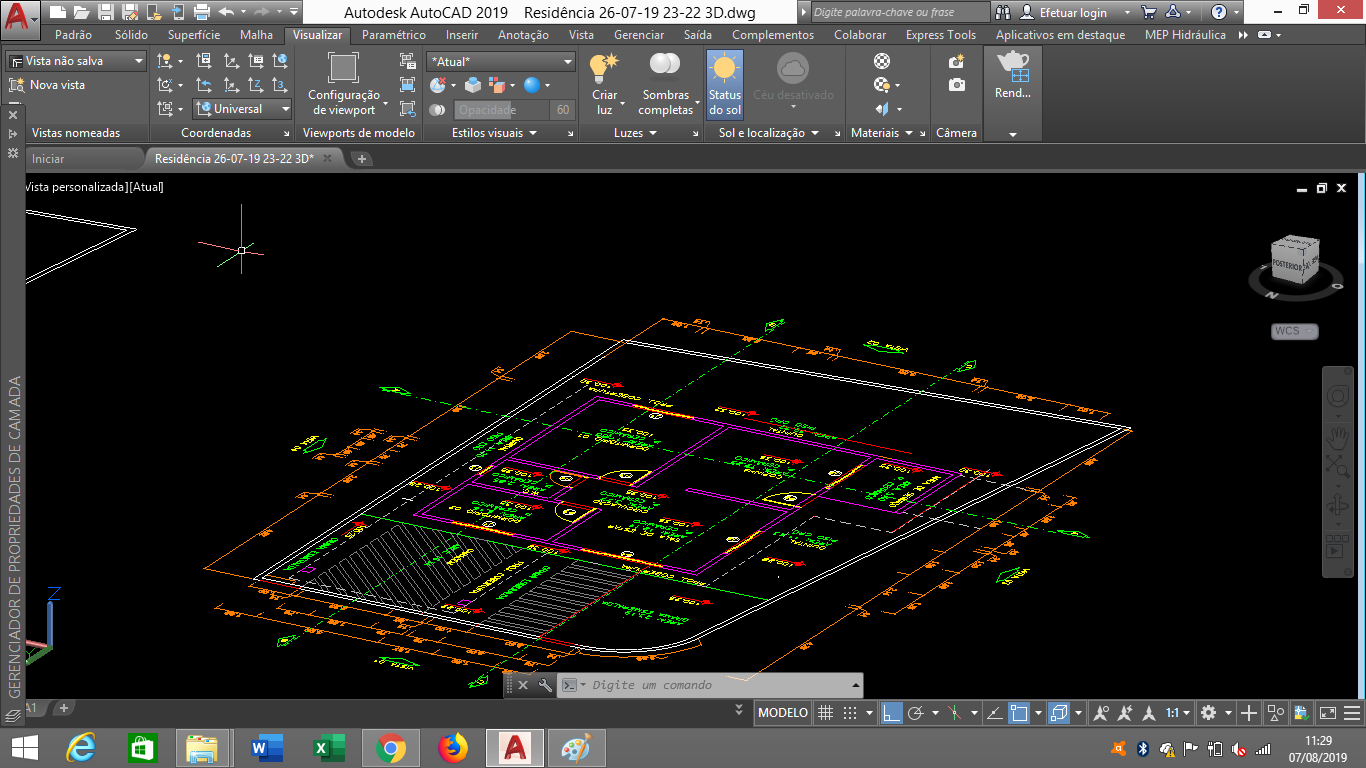1366x768 pixels.
Task: Click the Create Camera icon
Action: (x=957, y=62)
